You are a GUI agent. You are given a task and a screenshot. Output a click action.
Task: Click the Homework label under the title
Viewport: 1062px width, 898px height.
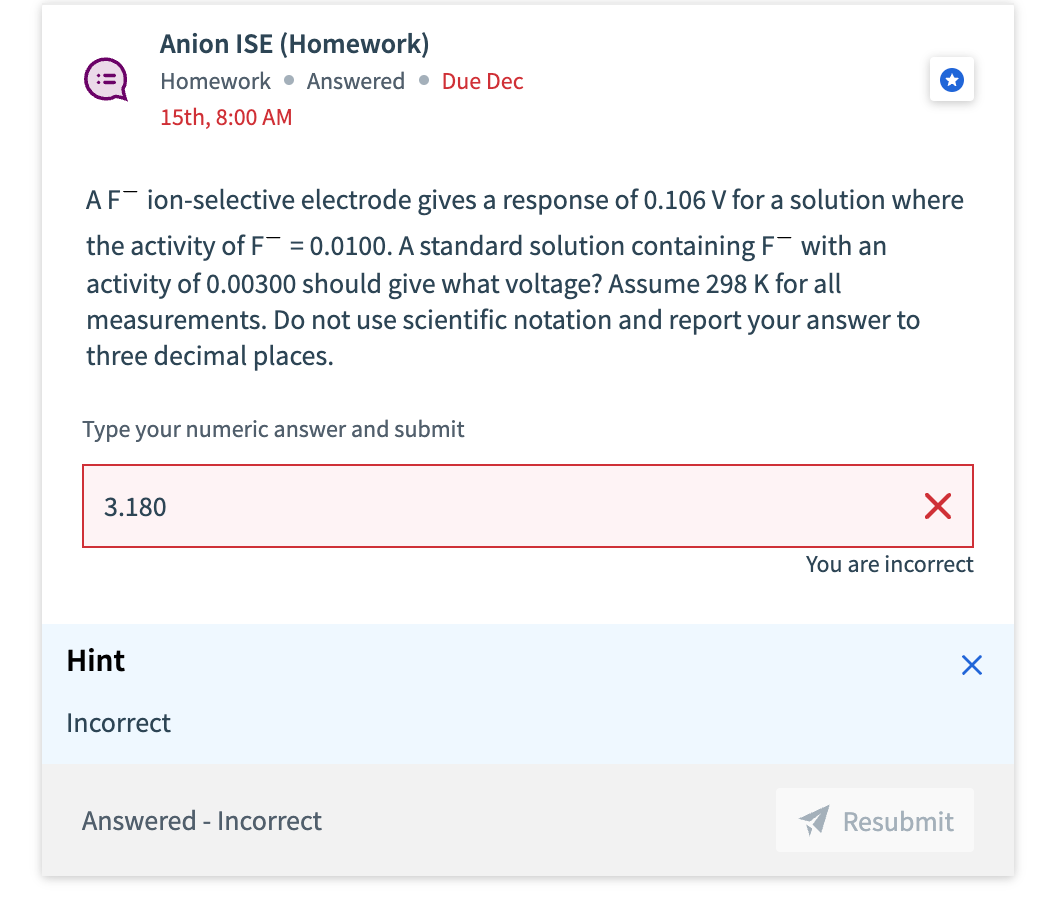(215, 81)
